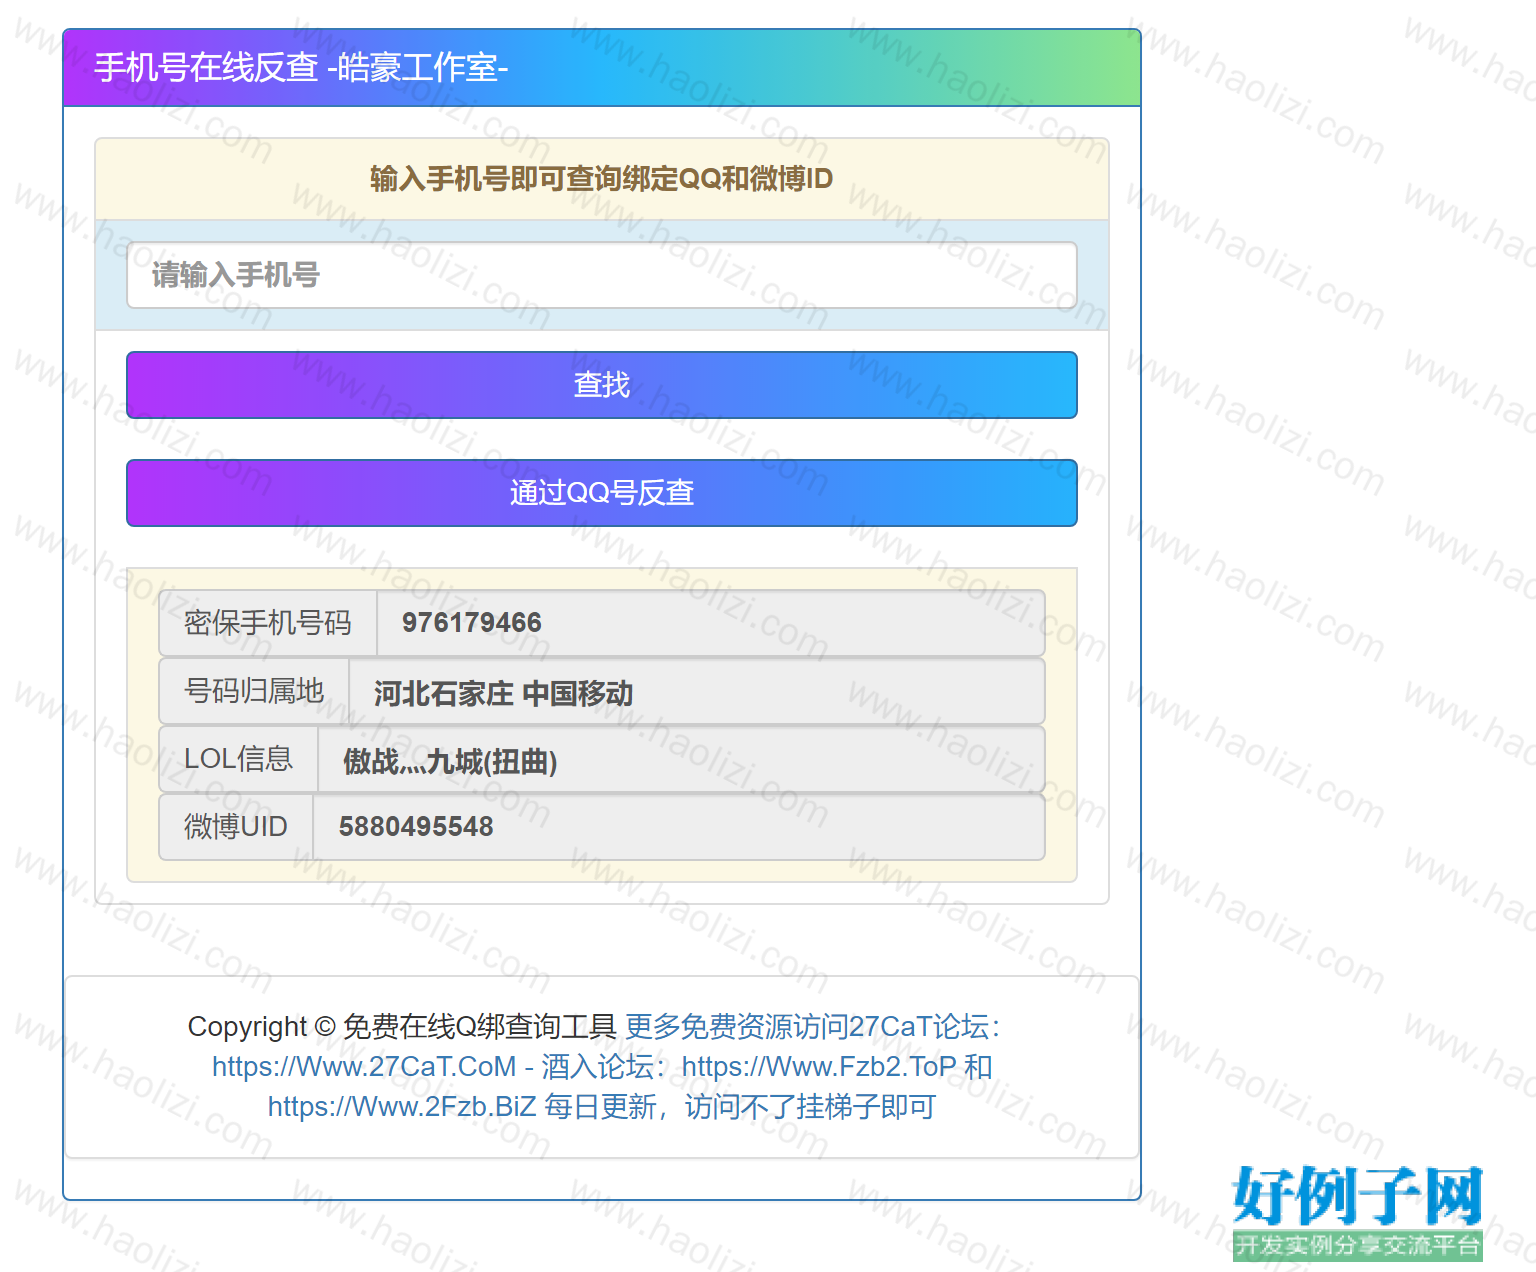Click the phone number input field
Viewport: 1536px width, 1272px height.
coord(602,275)
